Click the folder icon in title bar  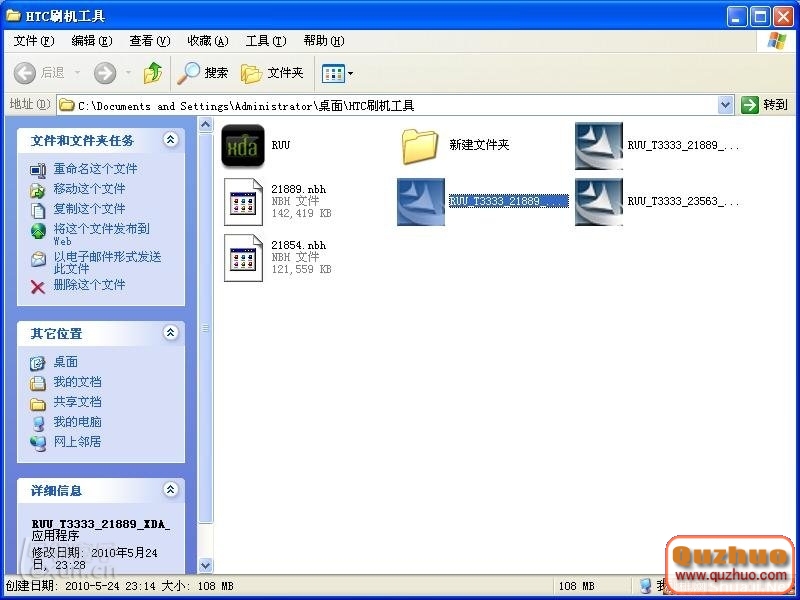13,16
